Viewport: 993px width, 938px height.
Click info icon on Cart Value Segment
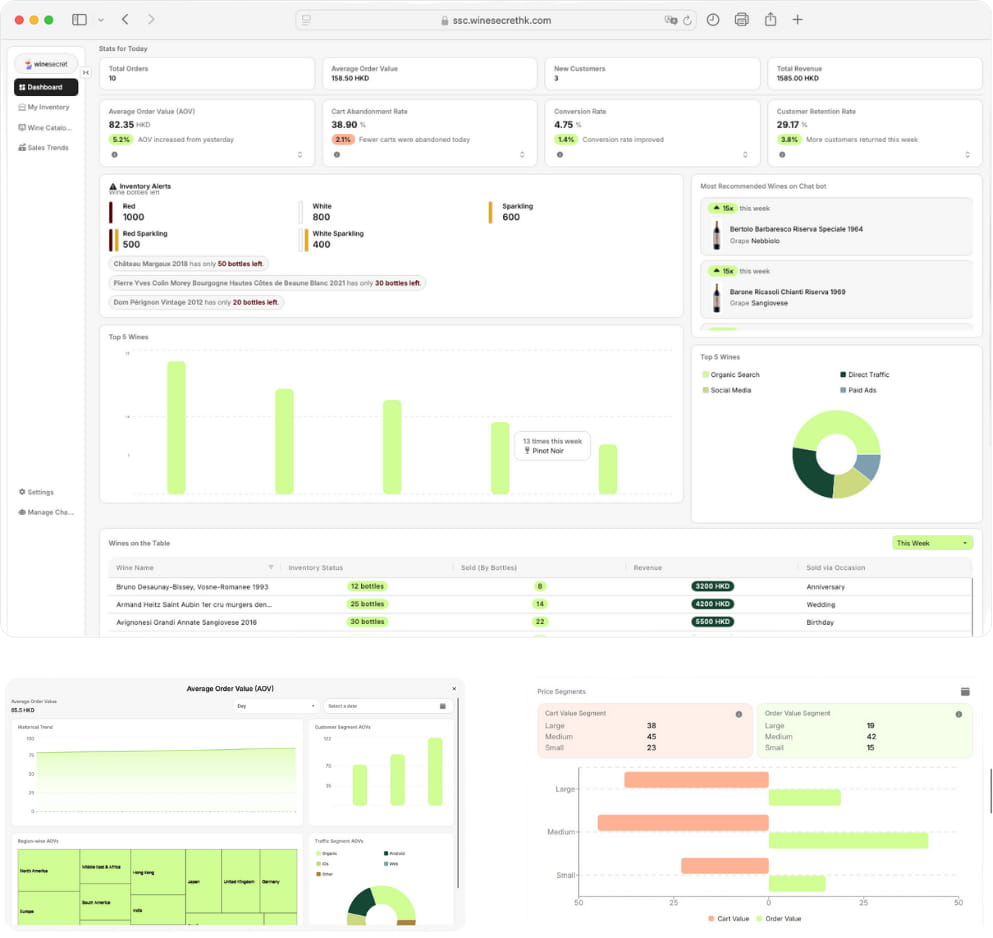click(x=739, y=714)
